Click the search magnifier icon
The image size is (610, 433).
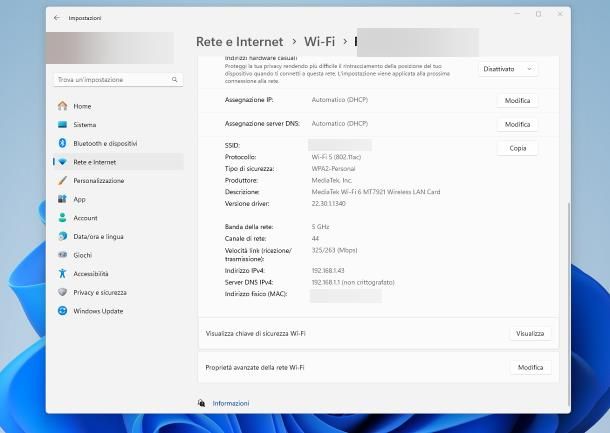[175, 79]
